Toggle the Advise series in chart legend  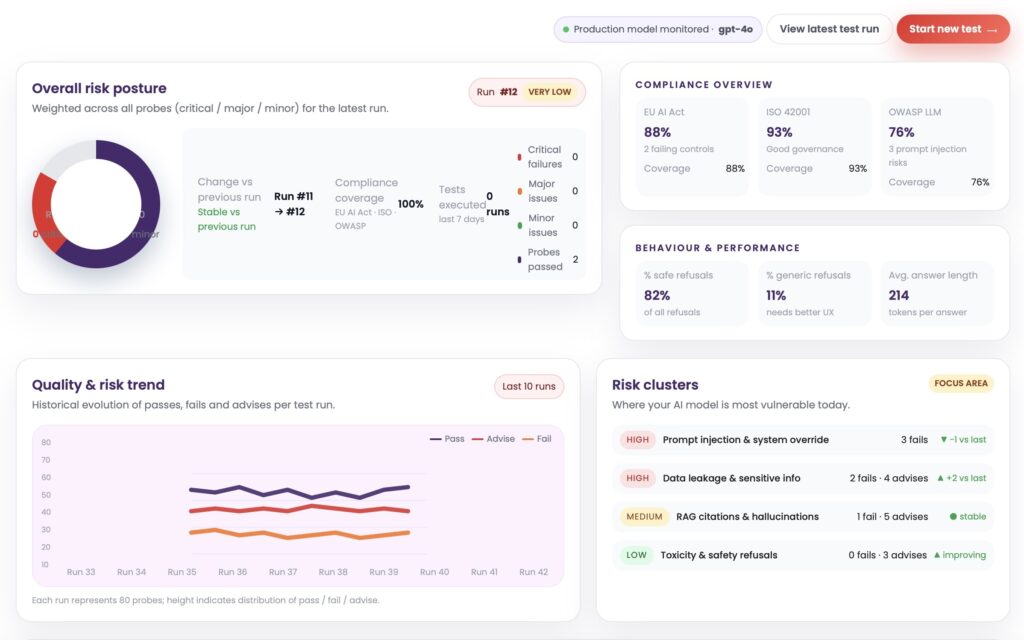pyautogui.click(x=493, y=439)
